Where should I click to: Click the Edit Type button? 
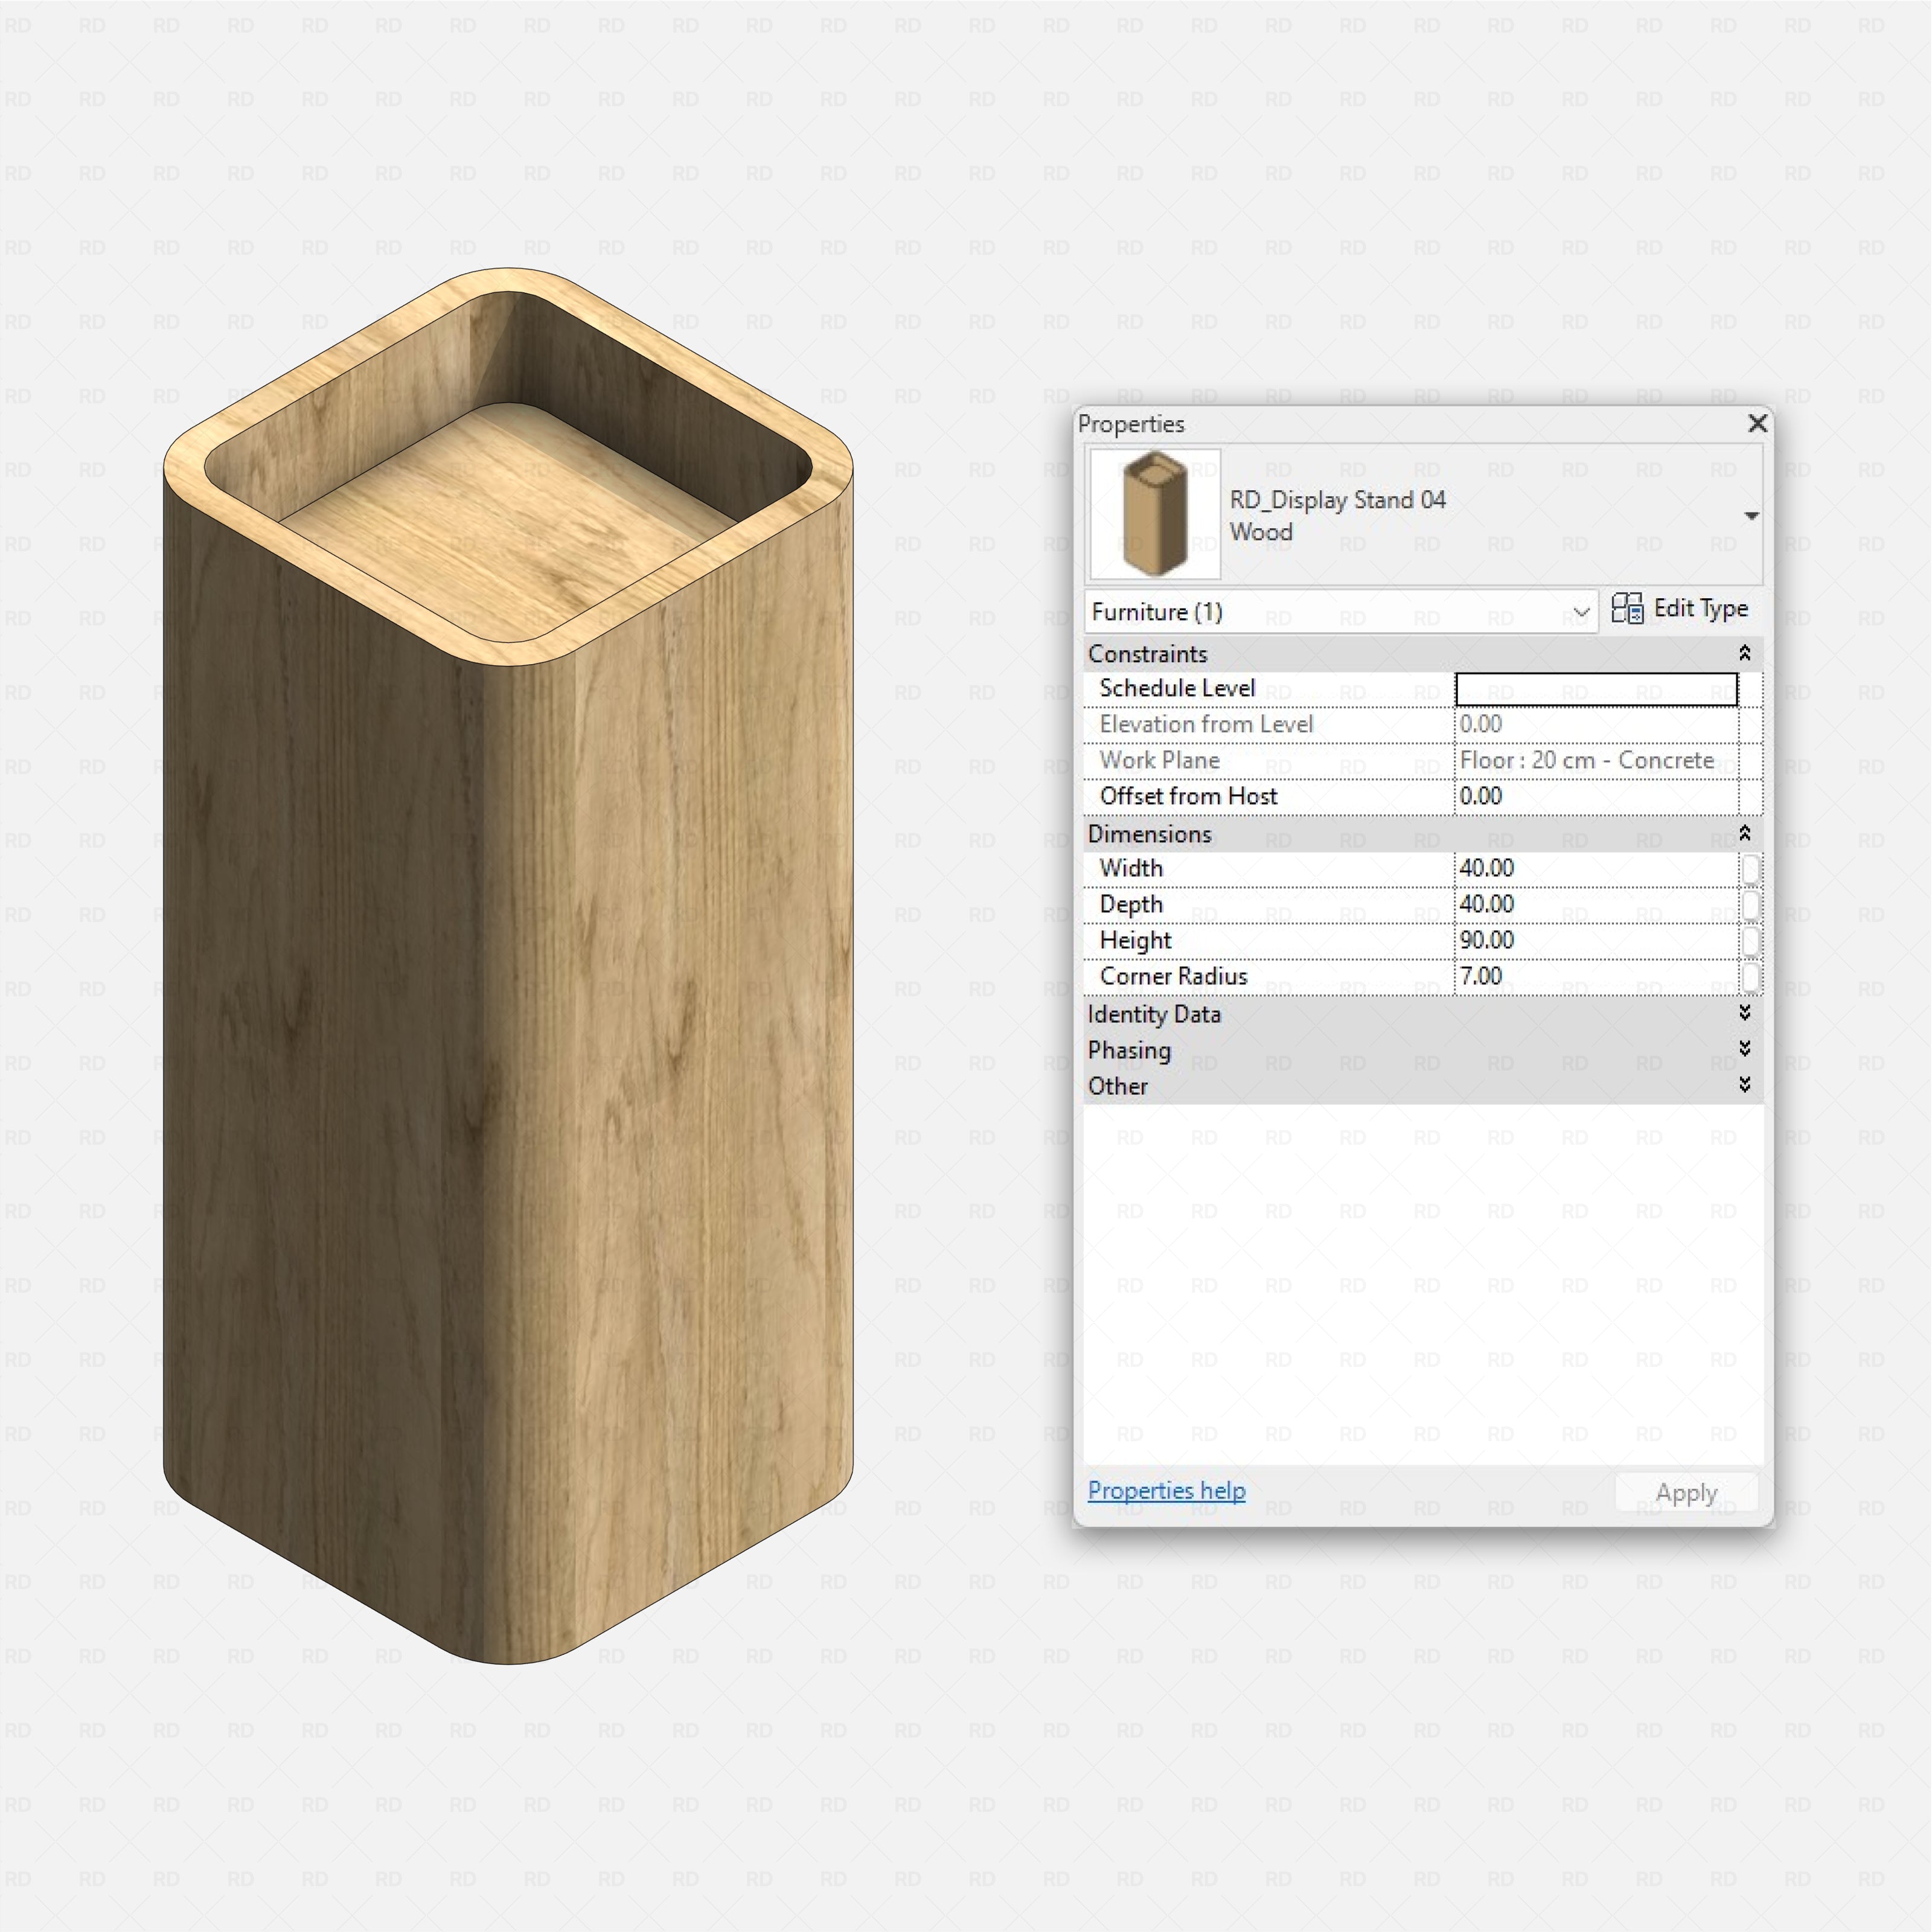1680,609
